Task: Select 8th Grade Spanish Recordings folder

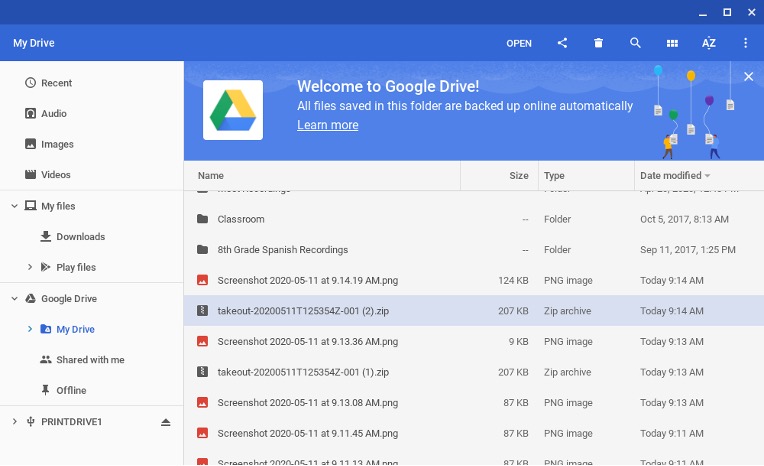Action: [x=474, y=250]
